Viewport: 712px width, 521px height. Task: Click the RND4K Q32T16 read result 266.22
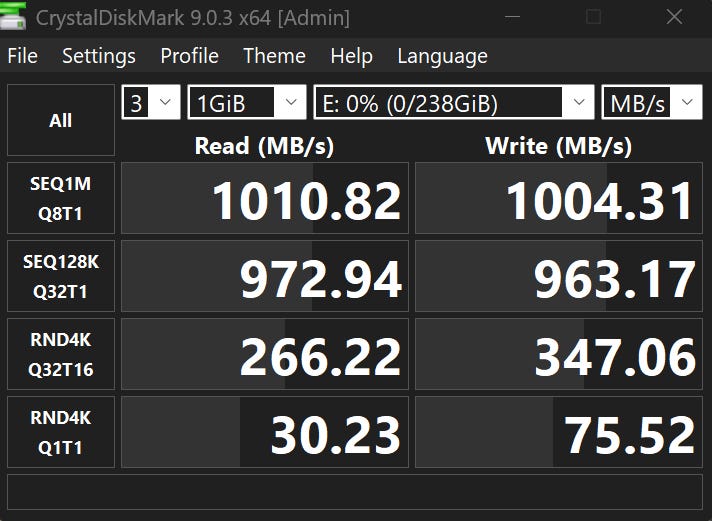(265, 354)
